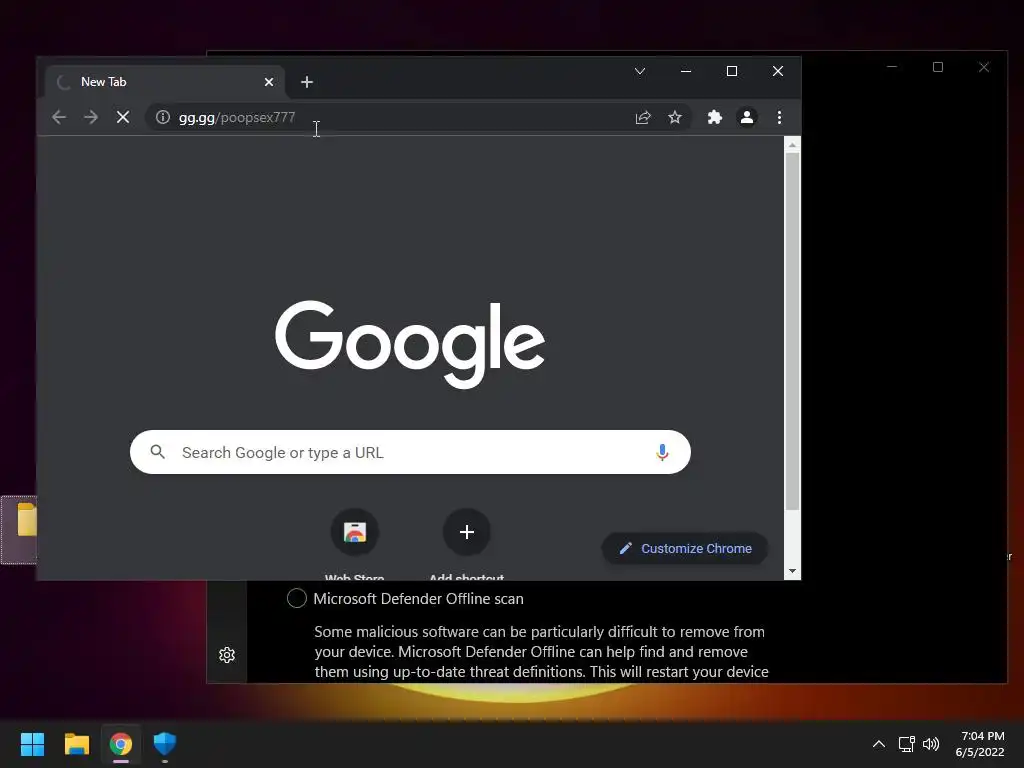Open the network status tray icon
This screenshot has height=768, width=1024.
pos(906,744)
